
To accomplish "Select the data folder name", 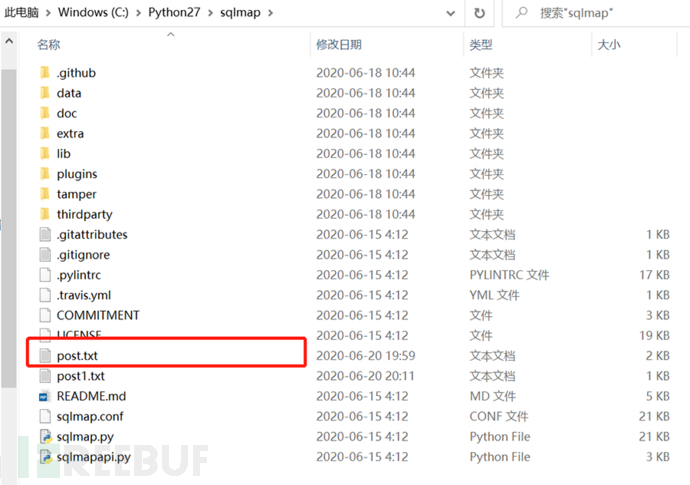I will click(x=69, y=93).
